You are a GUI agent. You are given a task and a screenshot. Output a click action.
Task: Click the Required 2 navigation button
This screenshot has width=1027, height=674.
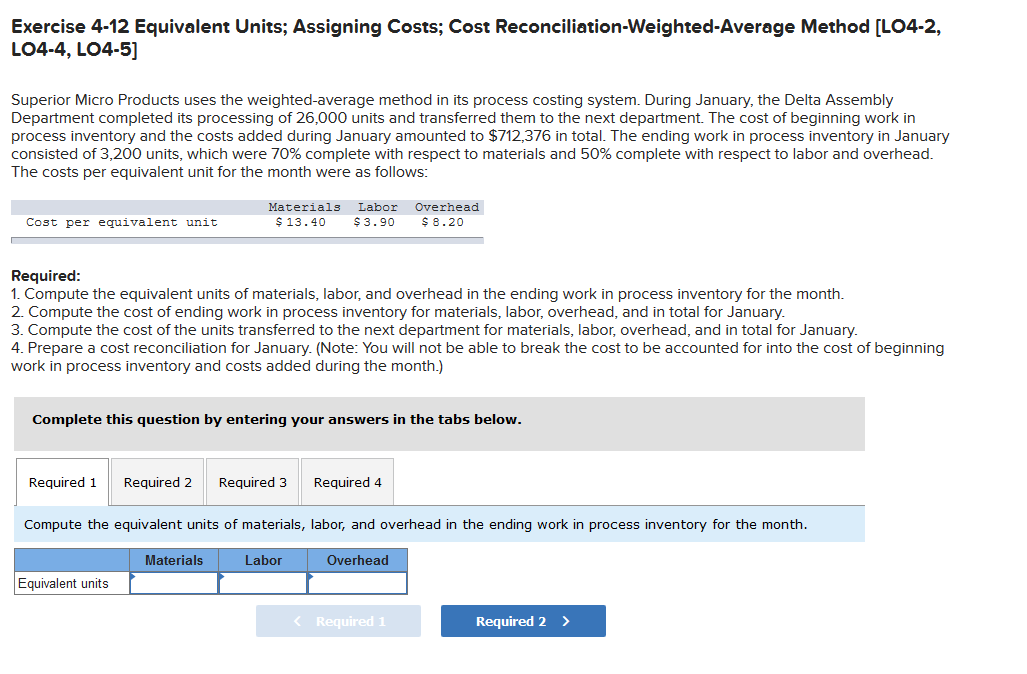pos(522,620)
